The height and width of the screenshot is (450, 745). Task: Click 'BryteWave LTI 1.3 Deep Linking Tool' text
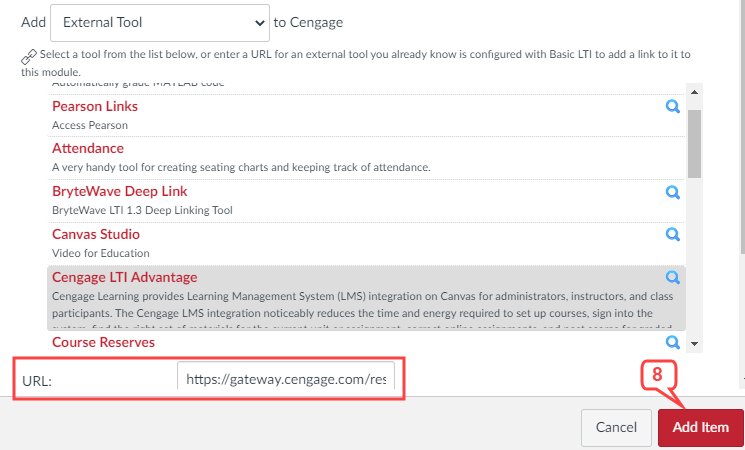[x=142, y=211]
